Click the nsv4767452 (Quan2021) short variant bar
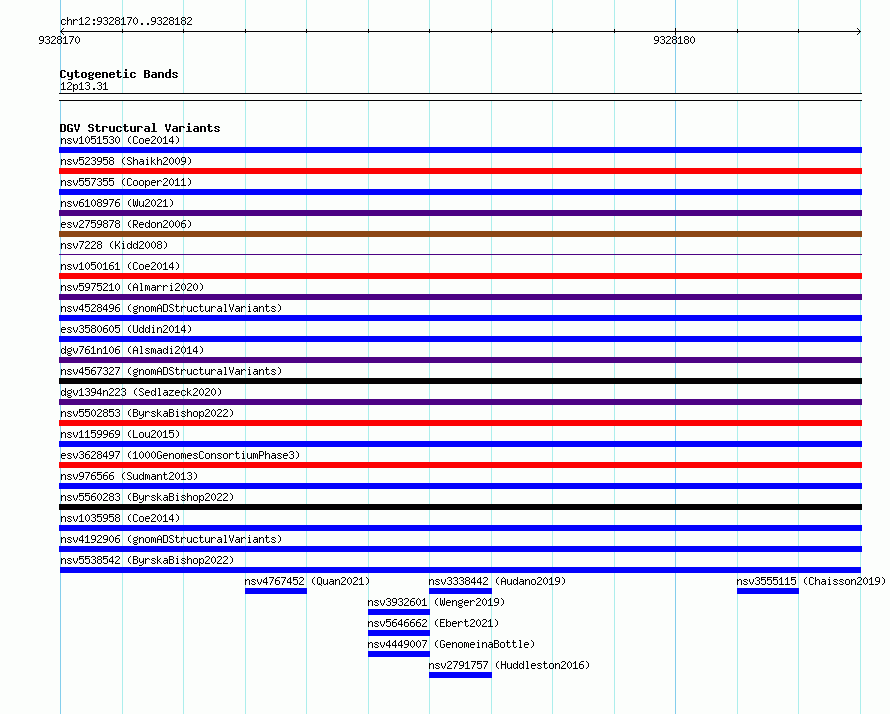 (276, 591)
